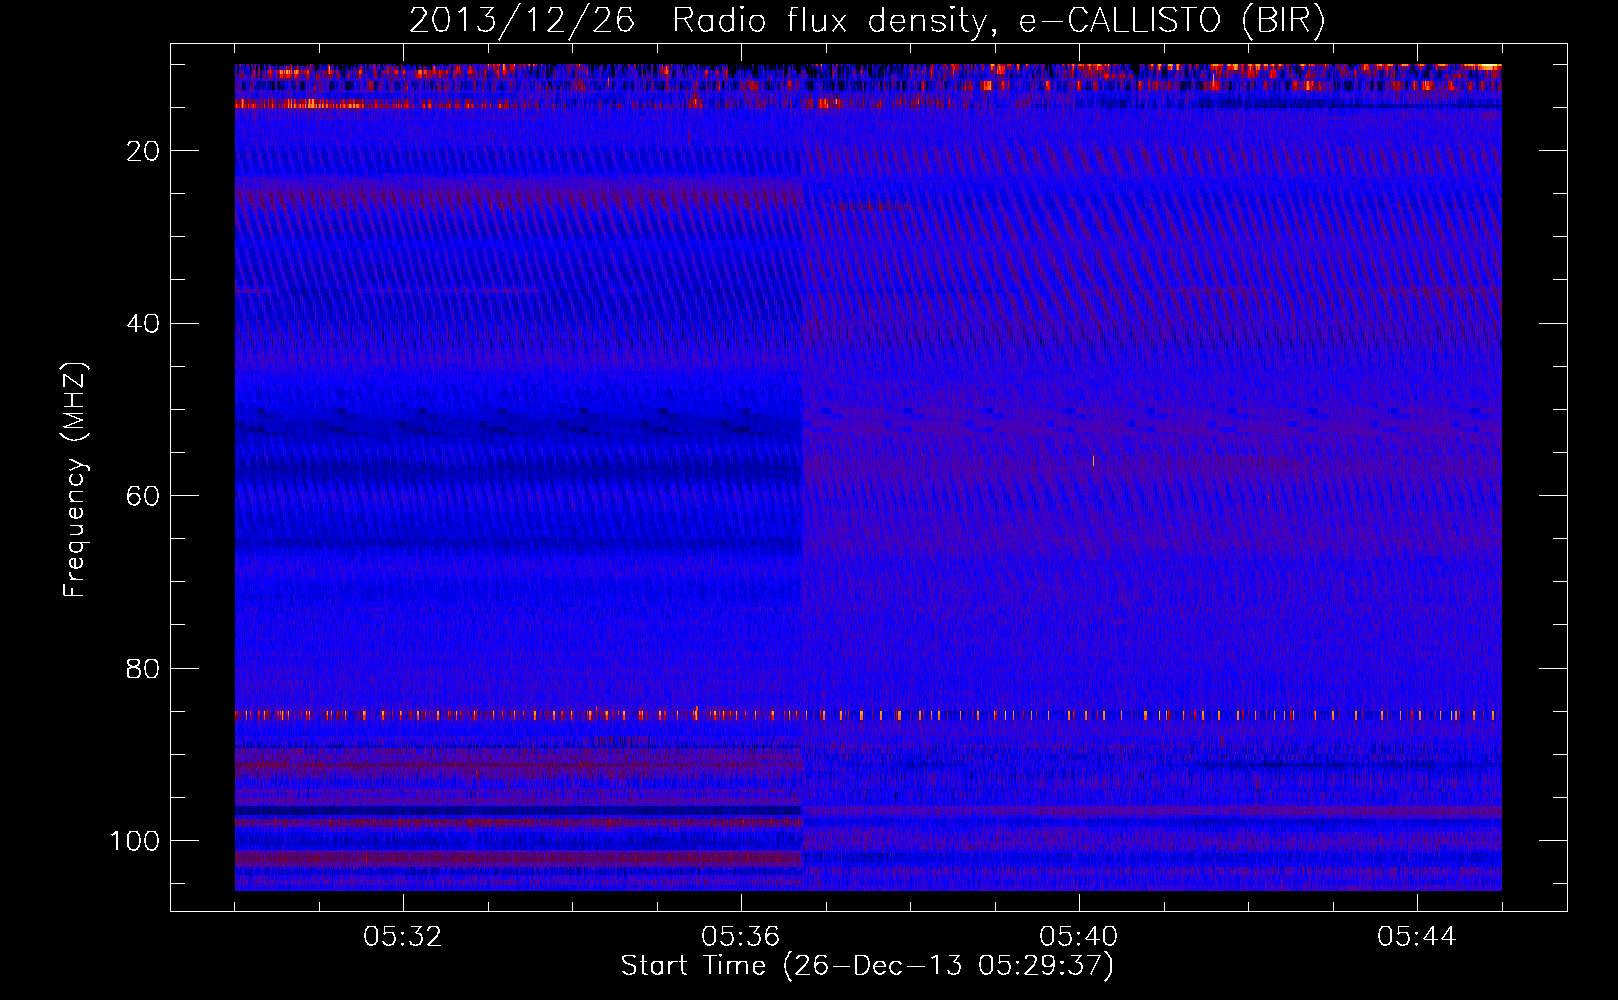Click the 20 MHz frequency tick label
This screenshot has height=1000, width=1618.
pos(144,151)
